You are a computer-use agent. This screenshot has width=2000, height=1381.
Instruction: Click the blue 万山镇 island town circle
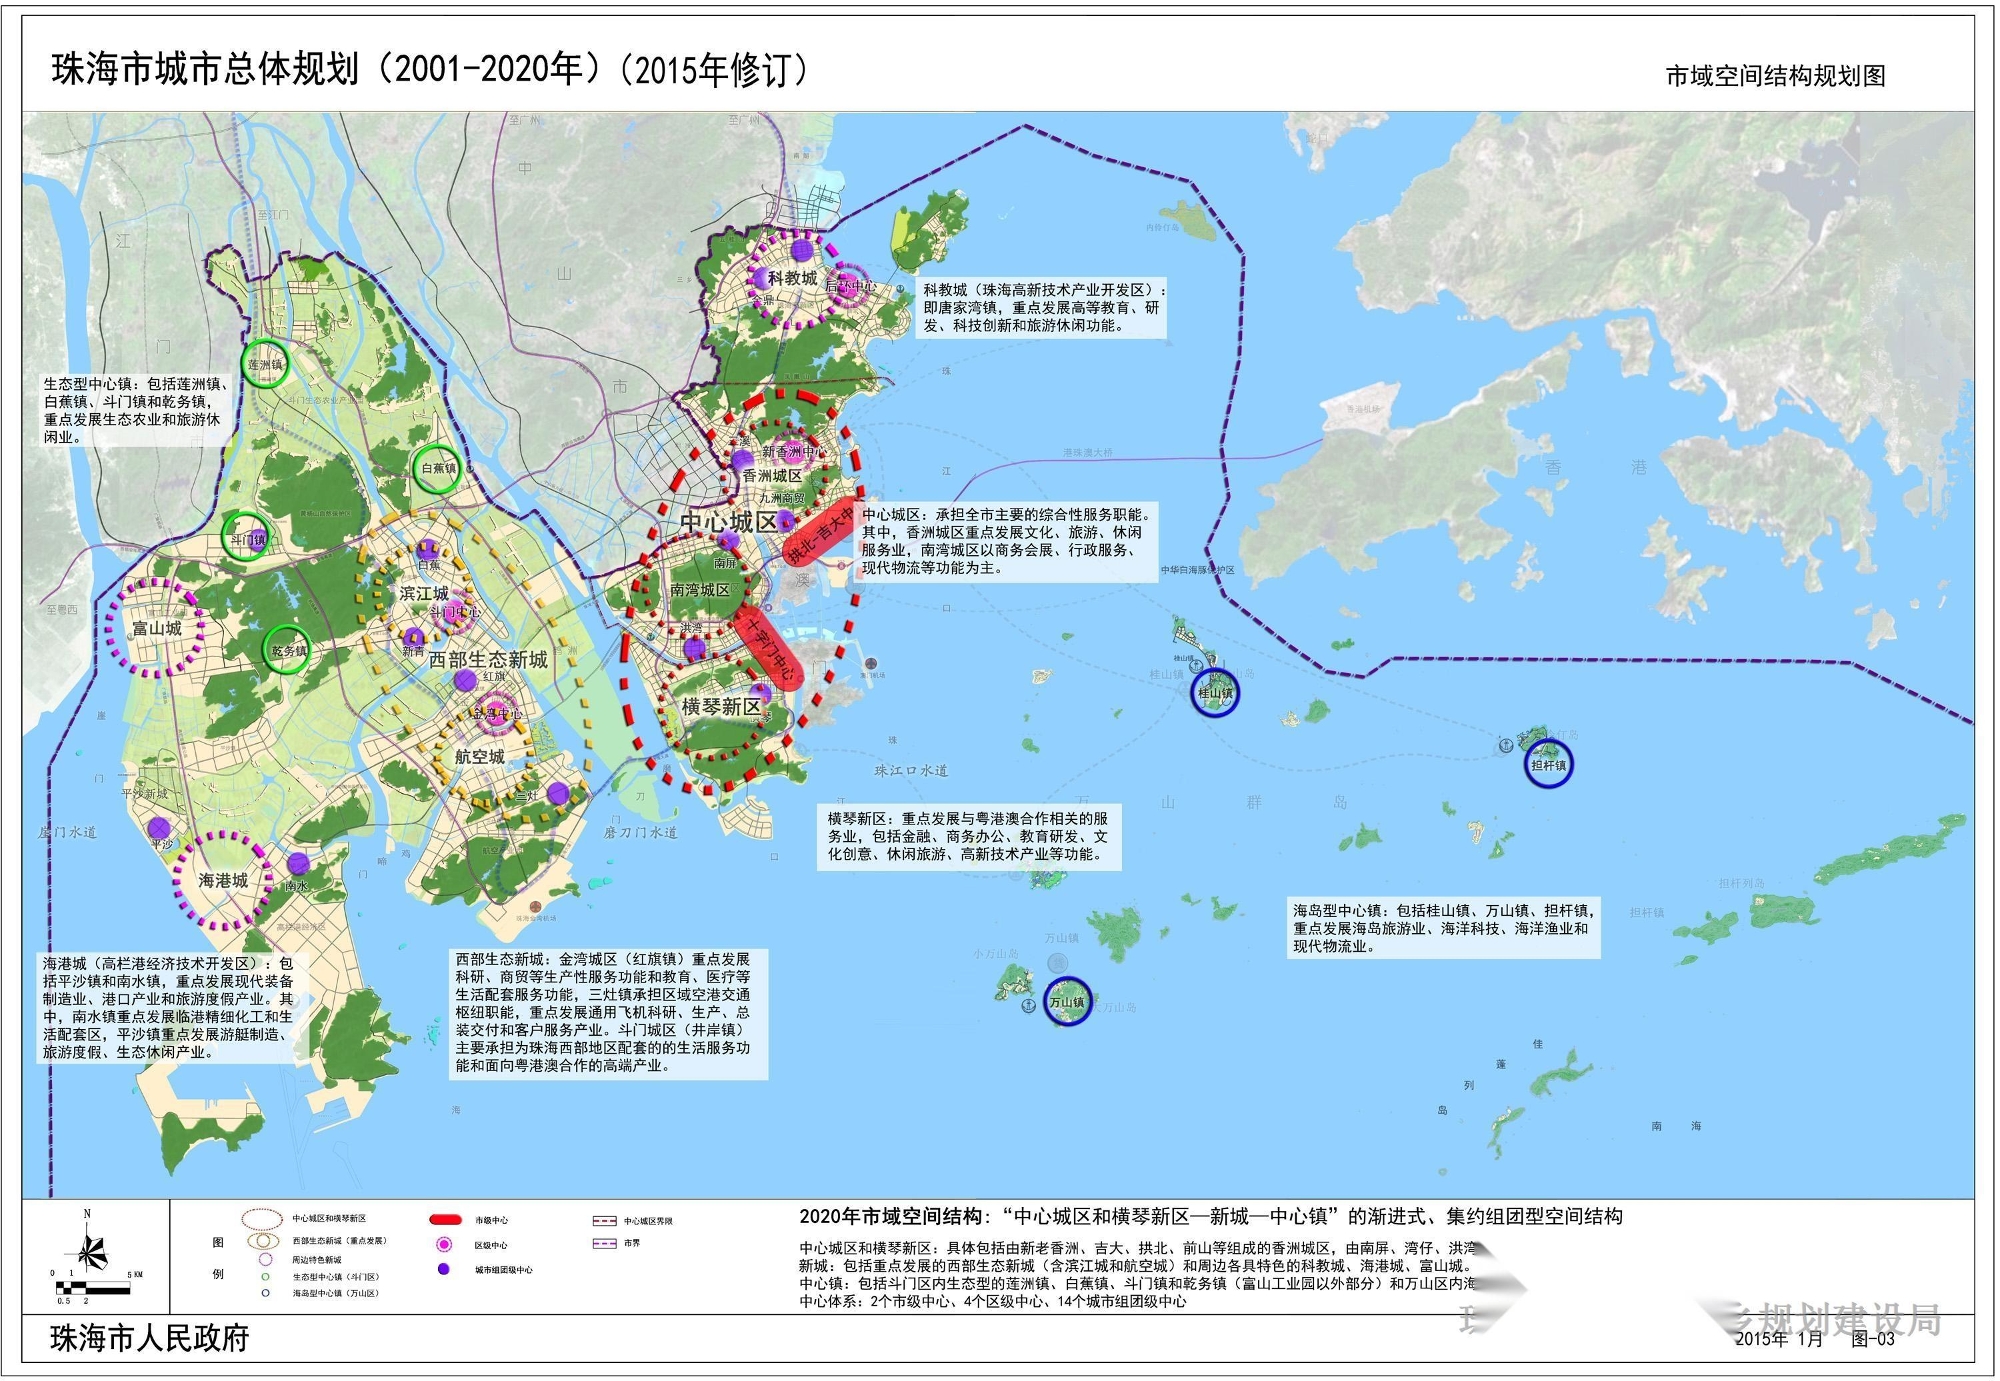point(1067,1001)
